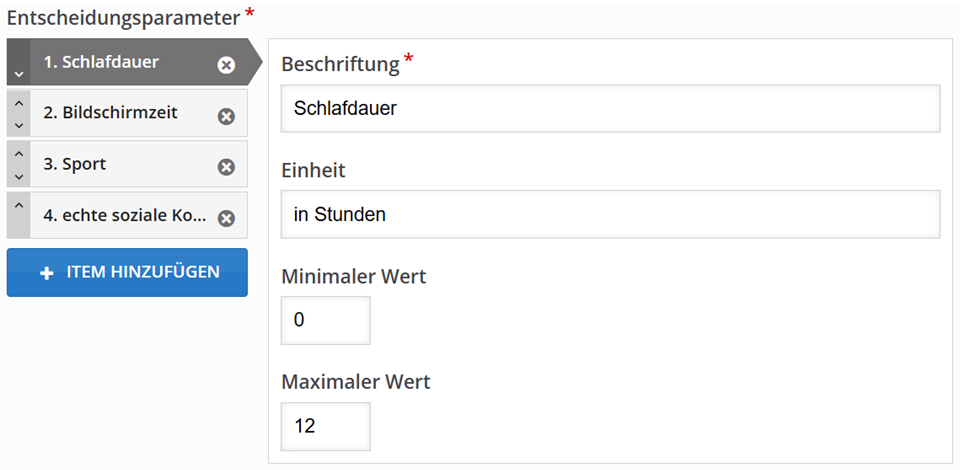960x470 pixels.
Task: Delete the Bildschirmzeit item
Action: tap(226, 116)
